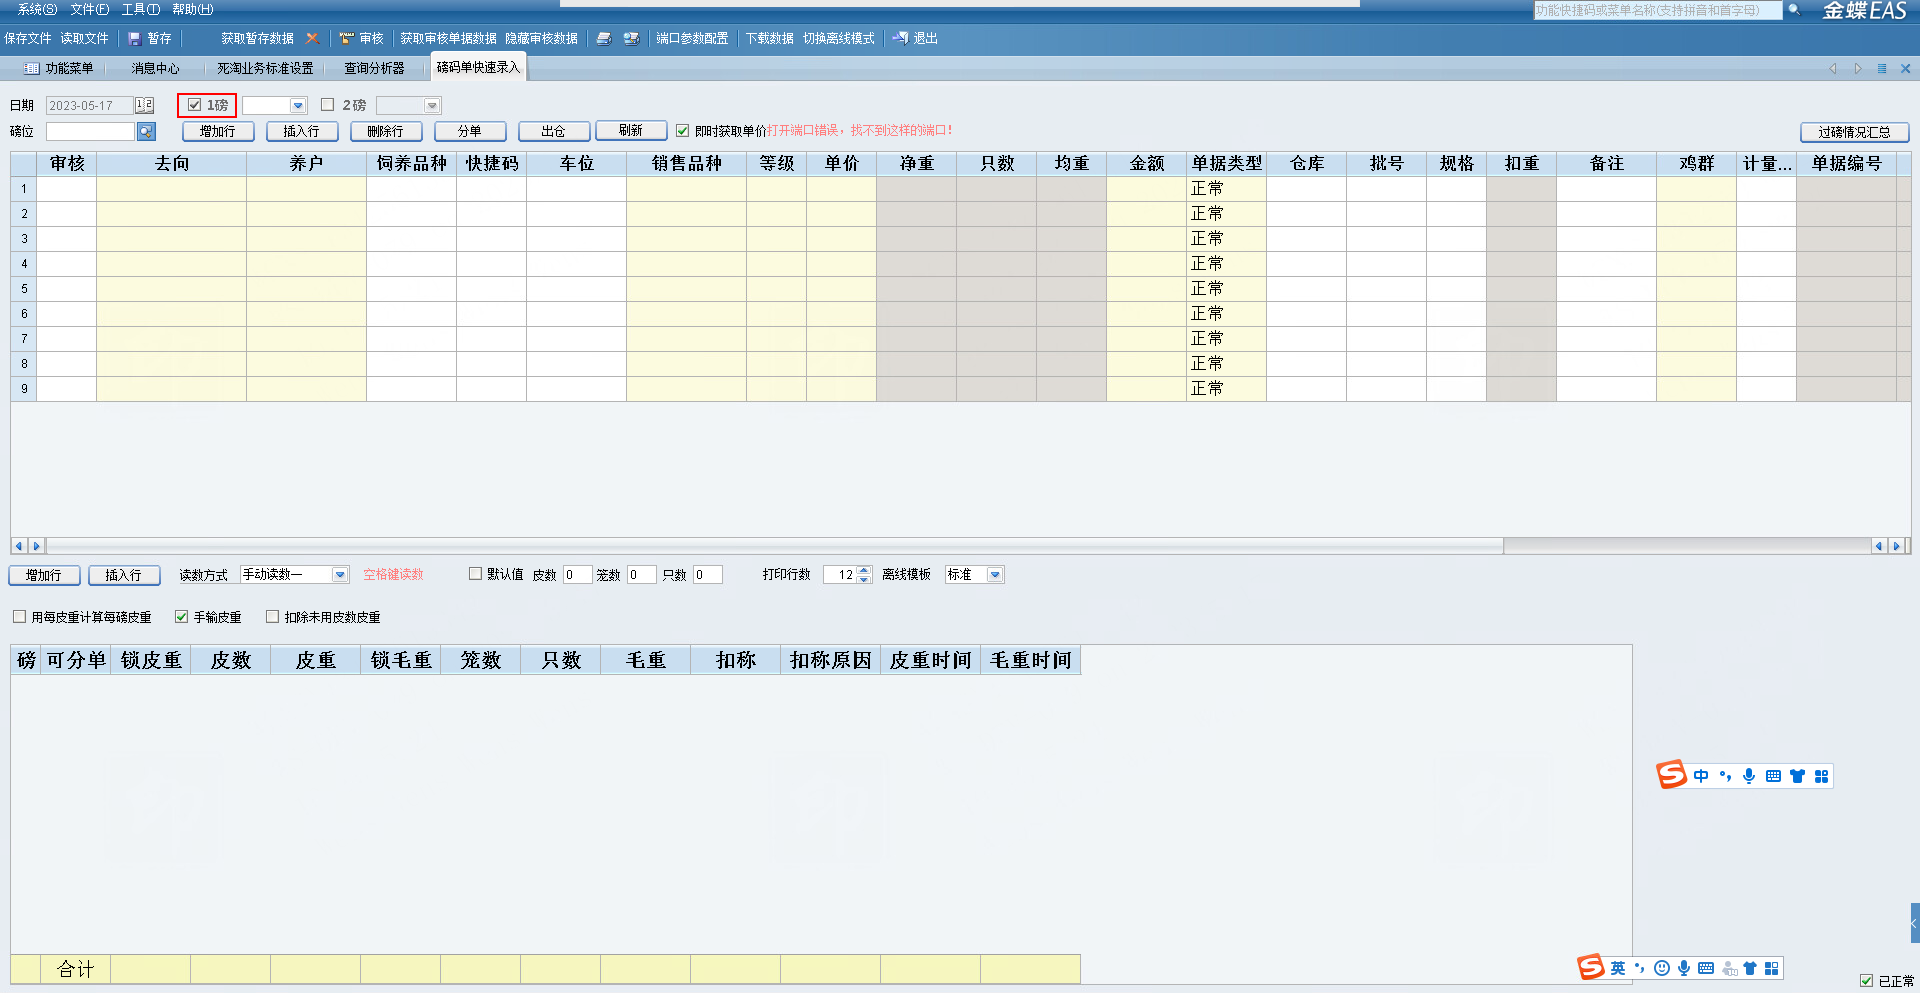The height and width of the screenshot is (993, 1920).
Task: Open soft keyboard on the 中 input bar
Action: pos(1773,776)
